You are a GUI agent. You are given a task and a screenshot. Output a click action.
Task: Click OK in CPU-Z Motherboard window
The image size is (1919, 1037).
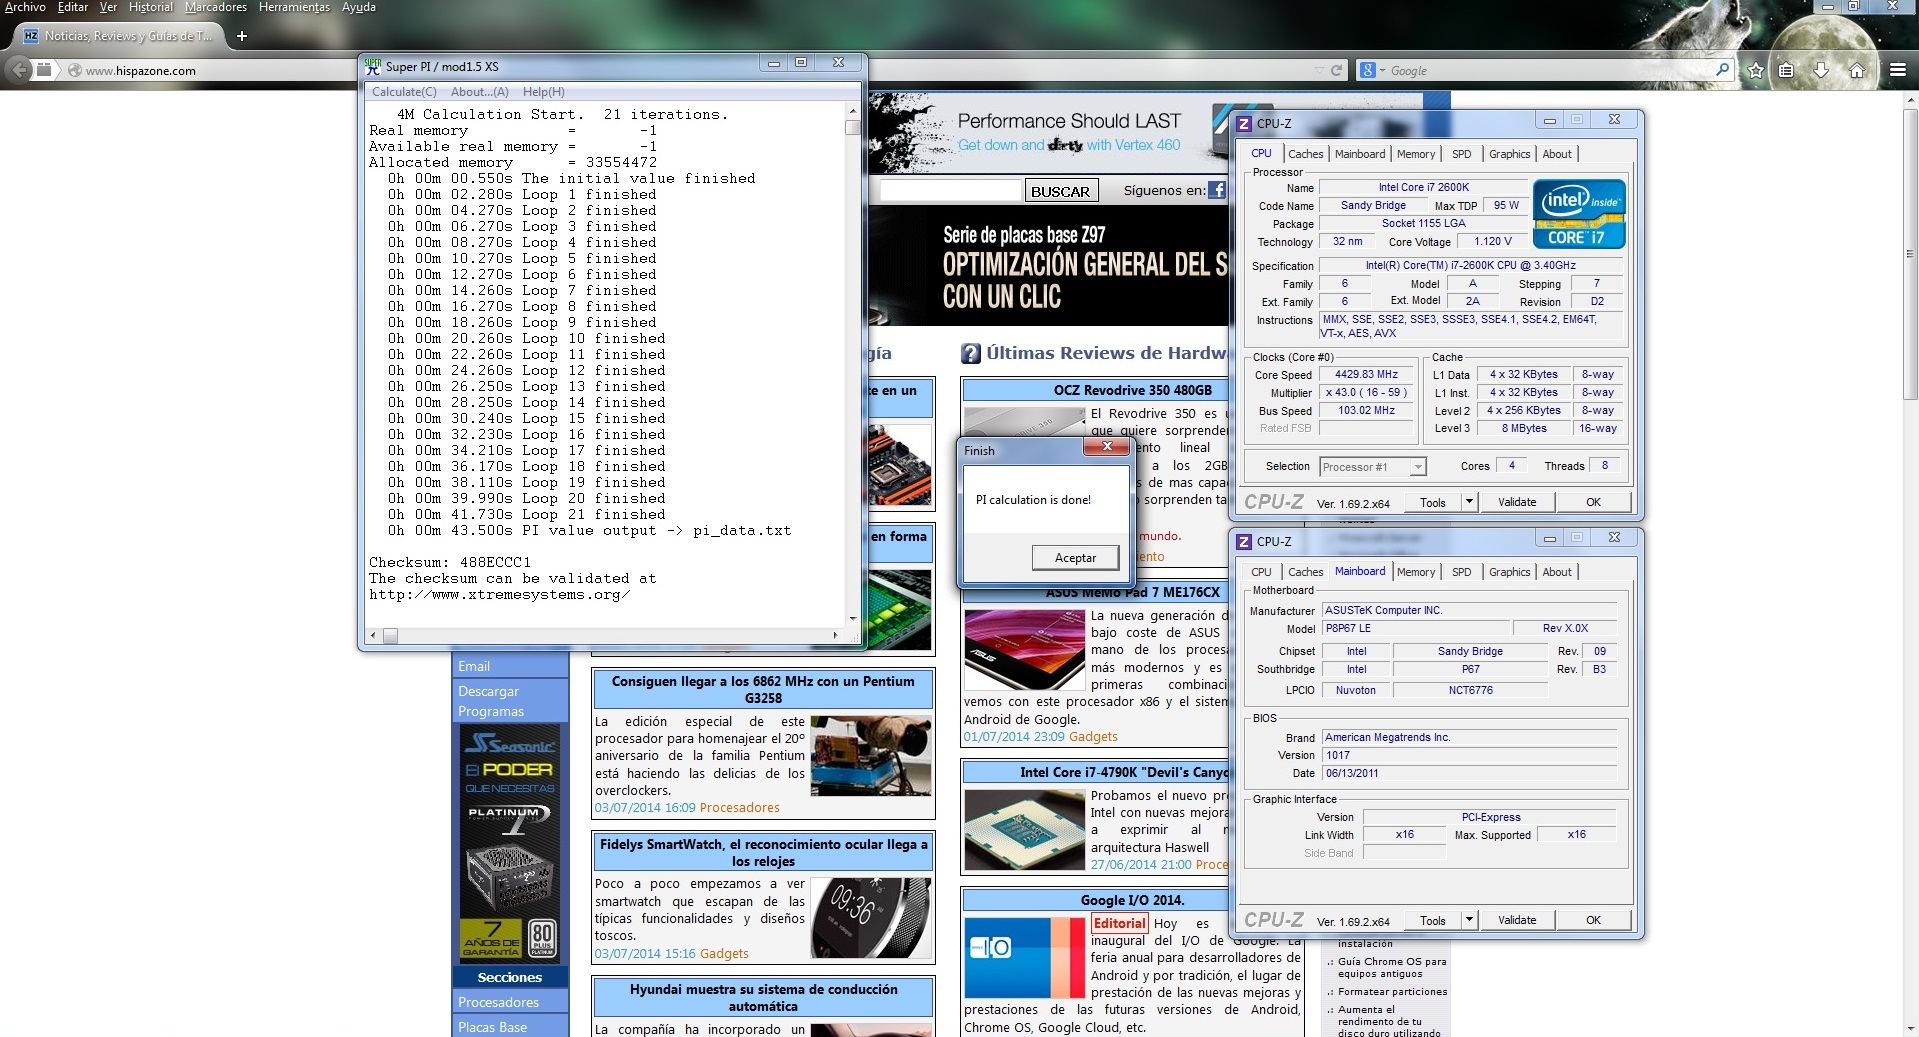(1593, 920)
